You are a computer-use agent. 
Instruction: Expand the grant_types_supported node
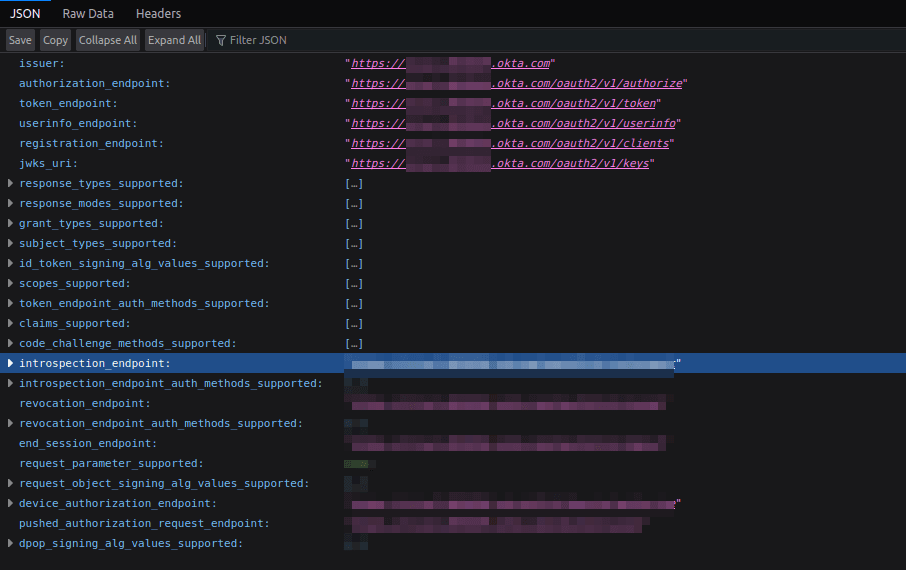[10, 224]
